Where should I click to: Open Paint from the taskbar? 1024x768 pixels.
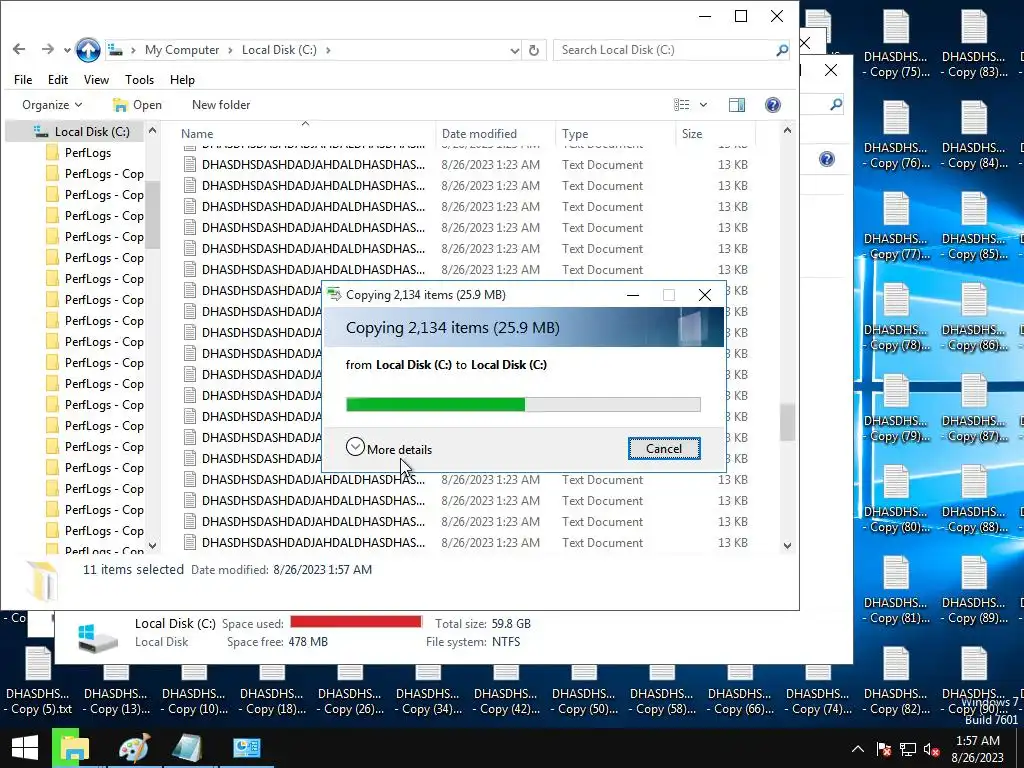(x=135, y=748)
